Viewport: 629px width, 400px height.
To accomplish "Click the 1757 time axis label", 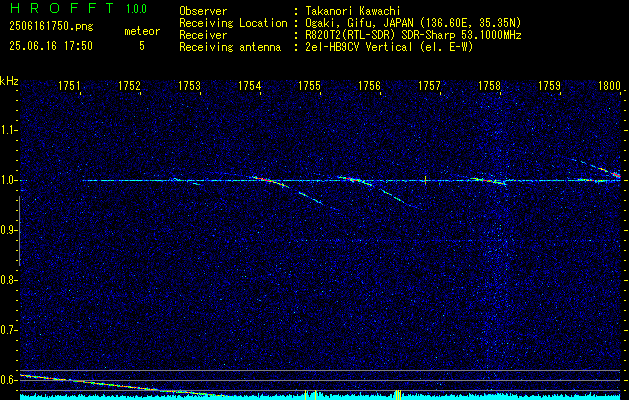I will [430, 85].
